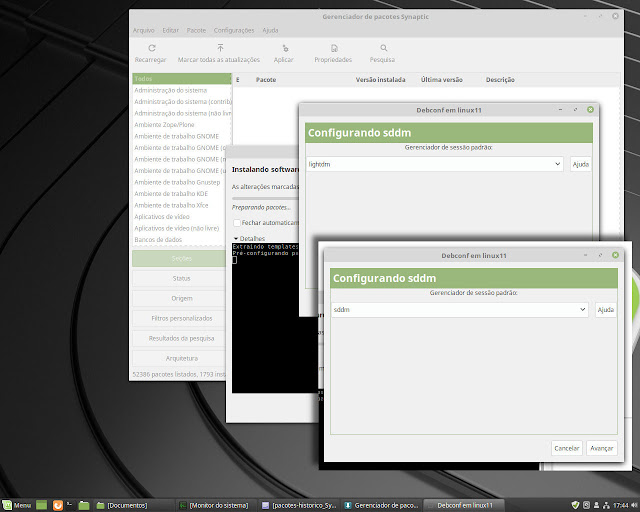640x512 pixels.
Task: Switch to Gerenciador de paco... taskbar window
Action: pyautogui.click(x=382, y=505)
